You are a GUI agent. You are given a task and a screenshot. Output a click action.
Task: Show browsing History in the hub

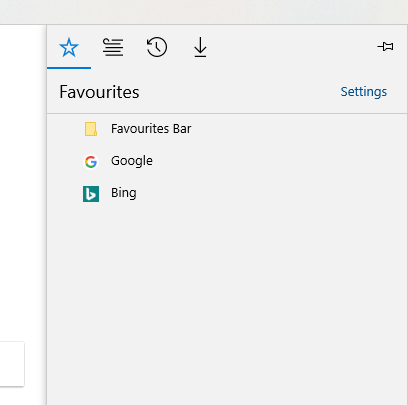pos(157,47)
